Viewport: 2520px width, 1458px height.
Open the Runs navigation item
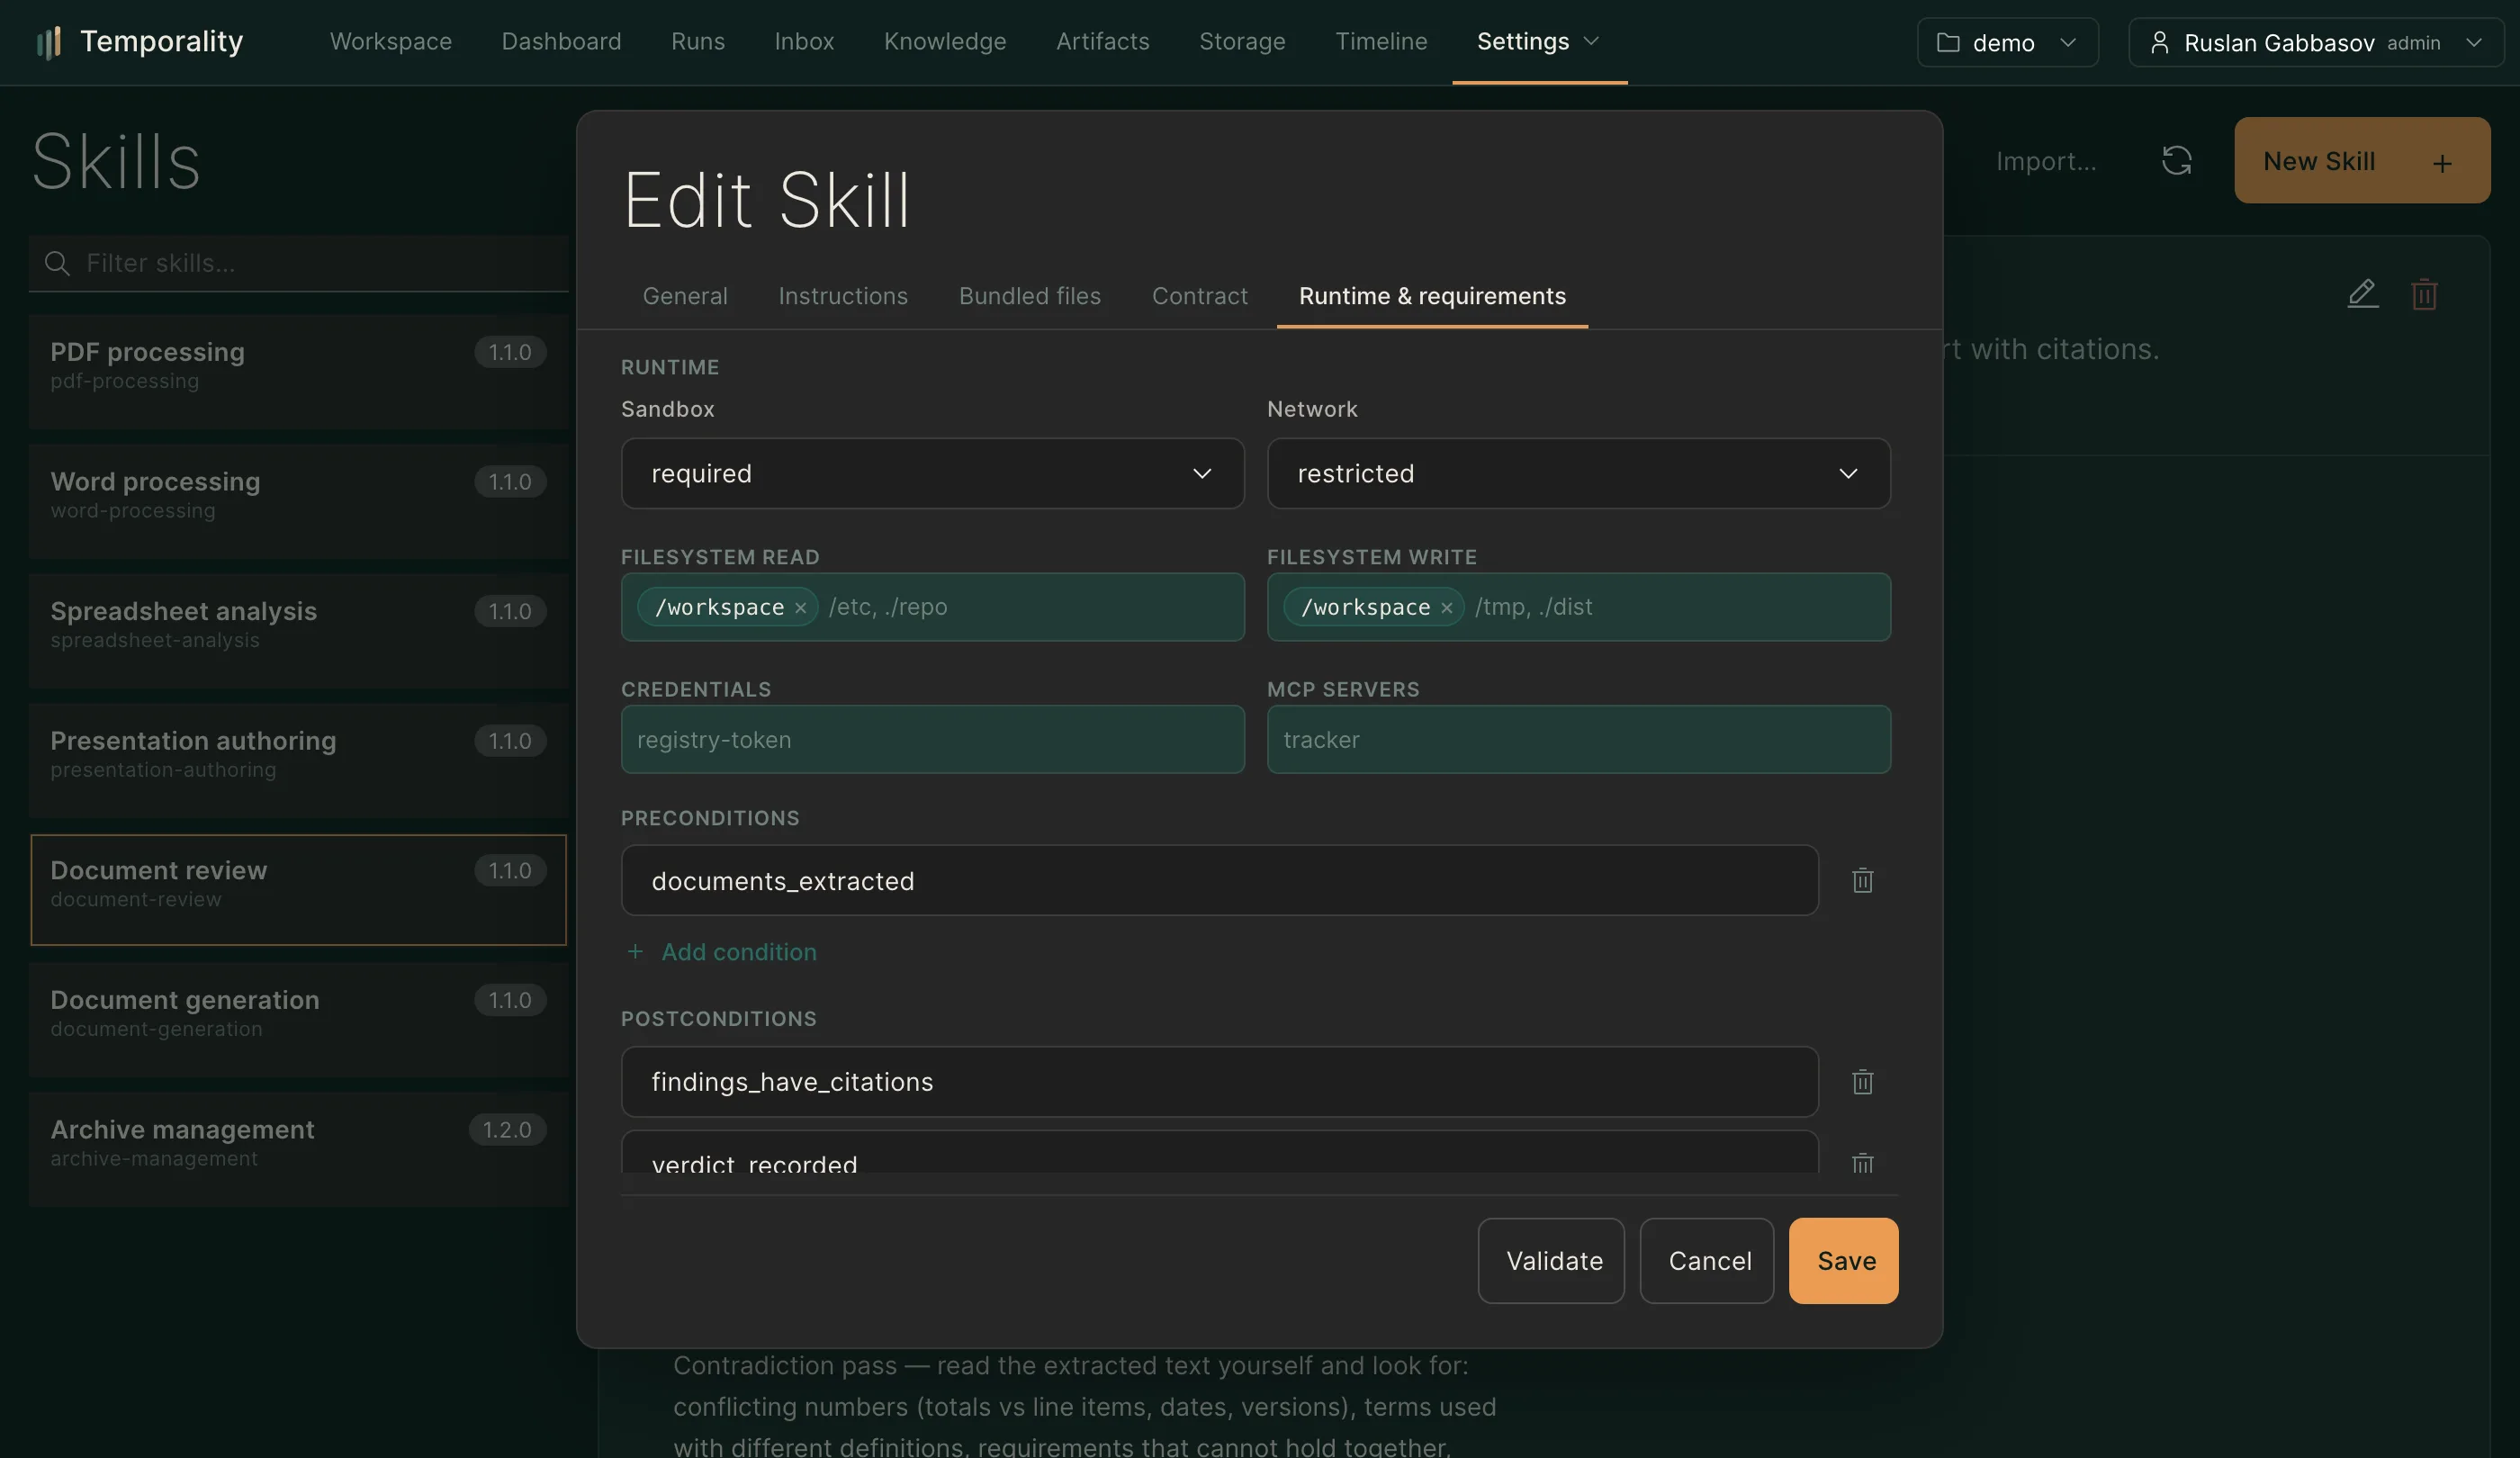[x=697, y=42]
